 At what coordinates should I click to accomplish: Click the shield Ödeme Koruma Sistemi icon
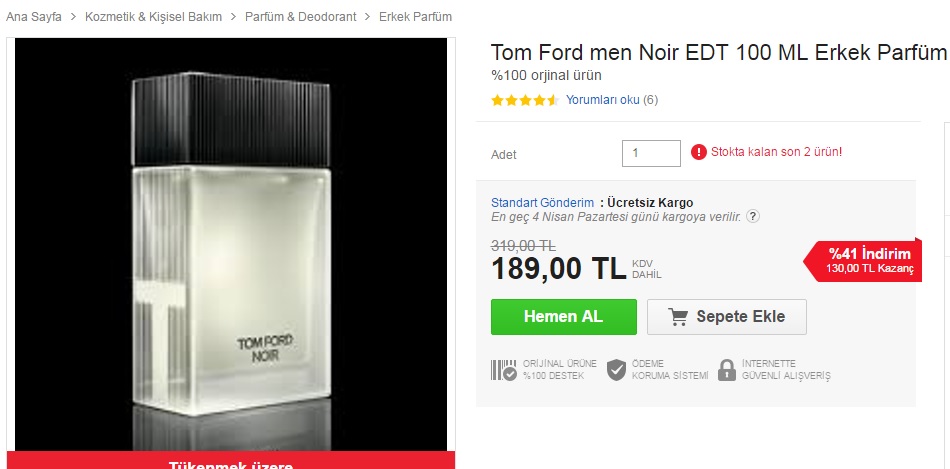(x=616, y=370)
